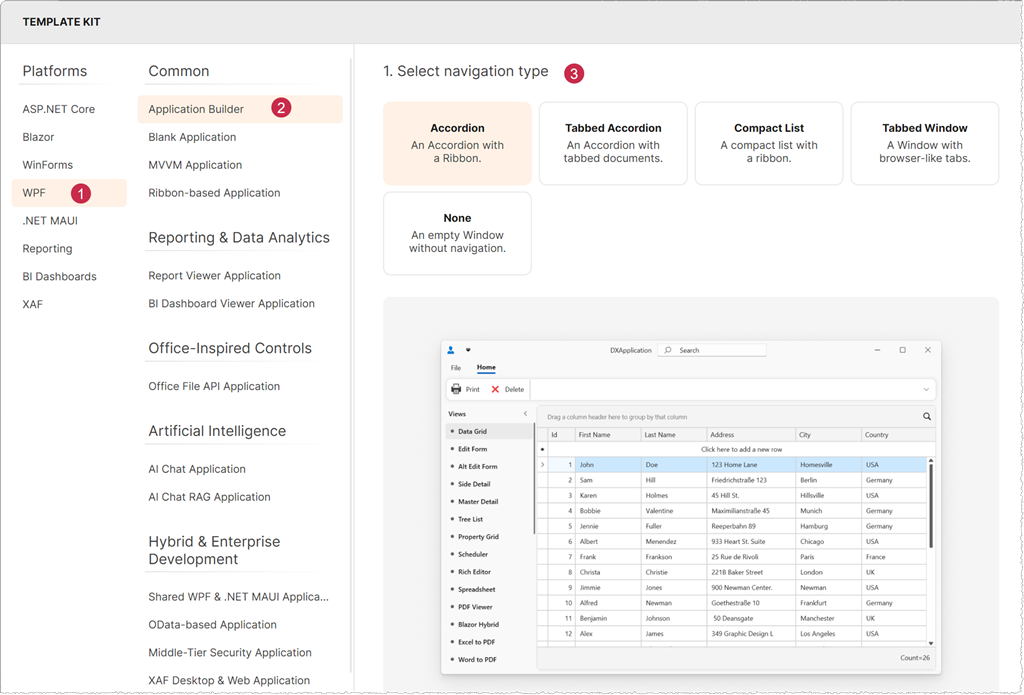
Task: Click the red Delete X icon
Action: pos(495,388)
